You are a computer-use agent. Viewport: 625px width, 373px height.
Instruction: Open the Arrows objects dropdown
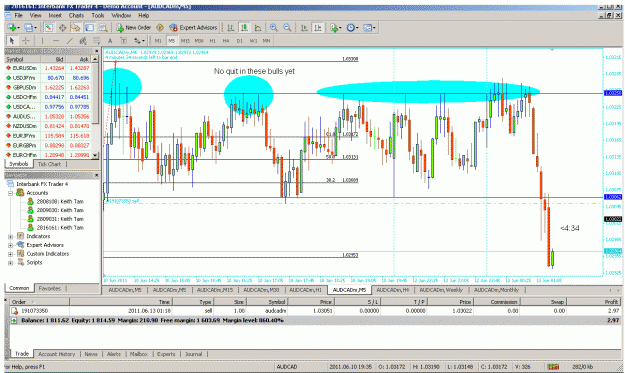(x=139, y=41)
